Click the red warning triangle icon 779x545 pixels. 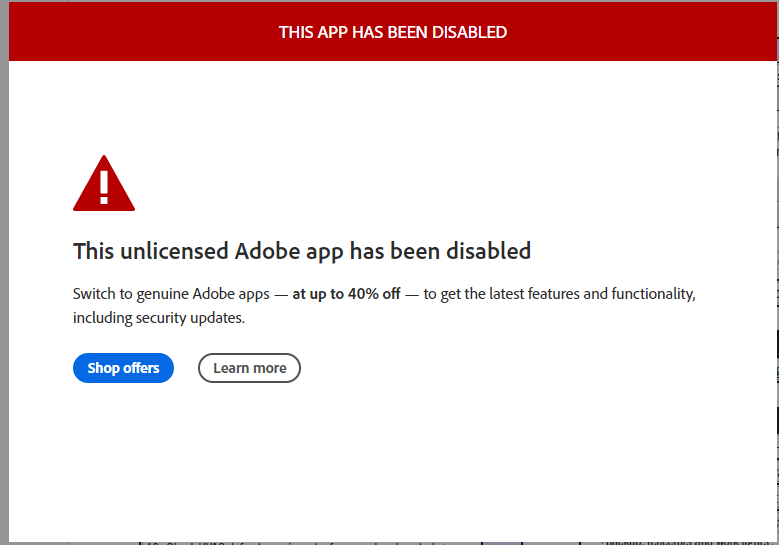coord(104,184)
